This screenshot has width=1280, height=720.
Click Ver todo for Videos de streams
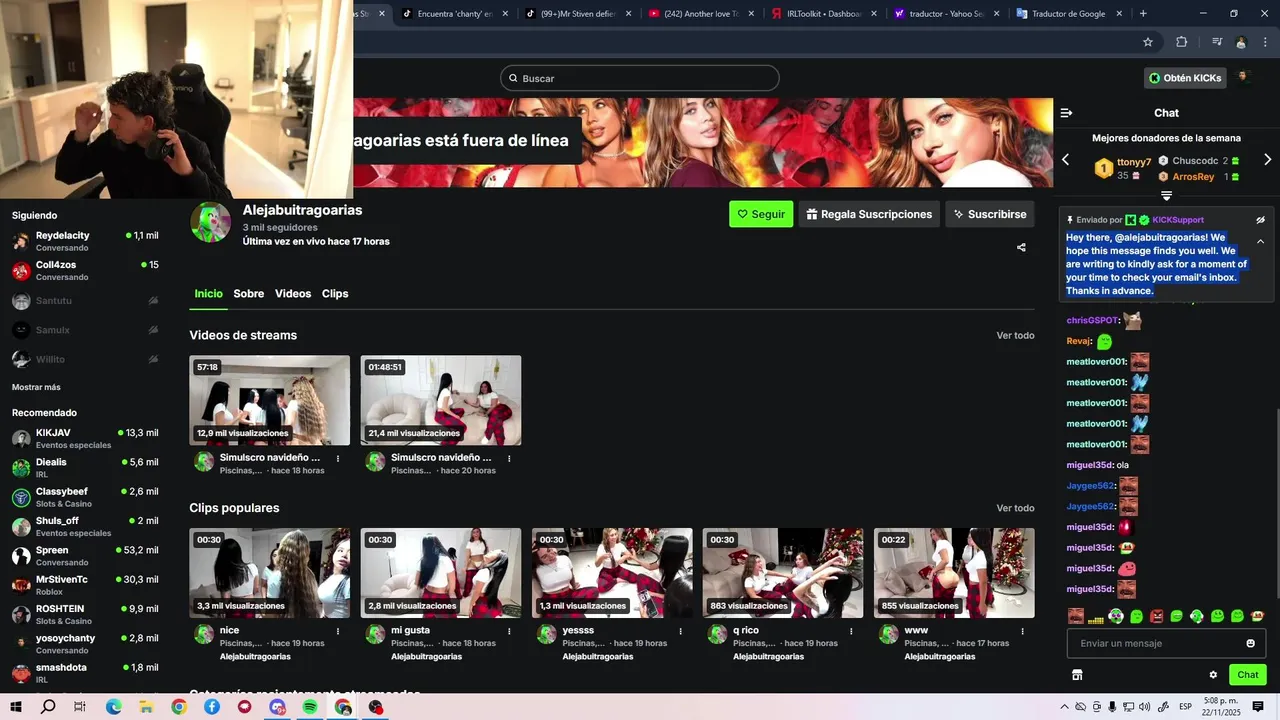[1015, 335]
